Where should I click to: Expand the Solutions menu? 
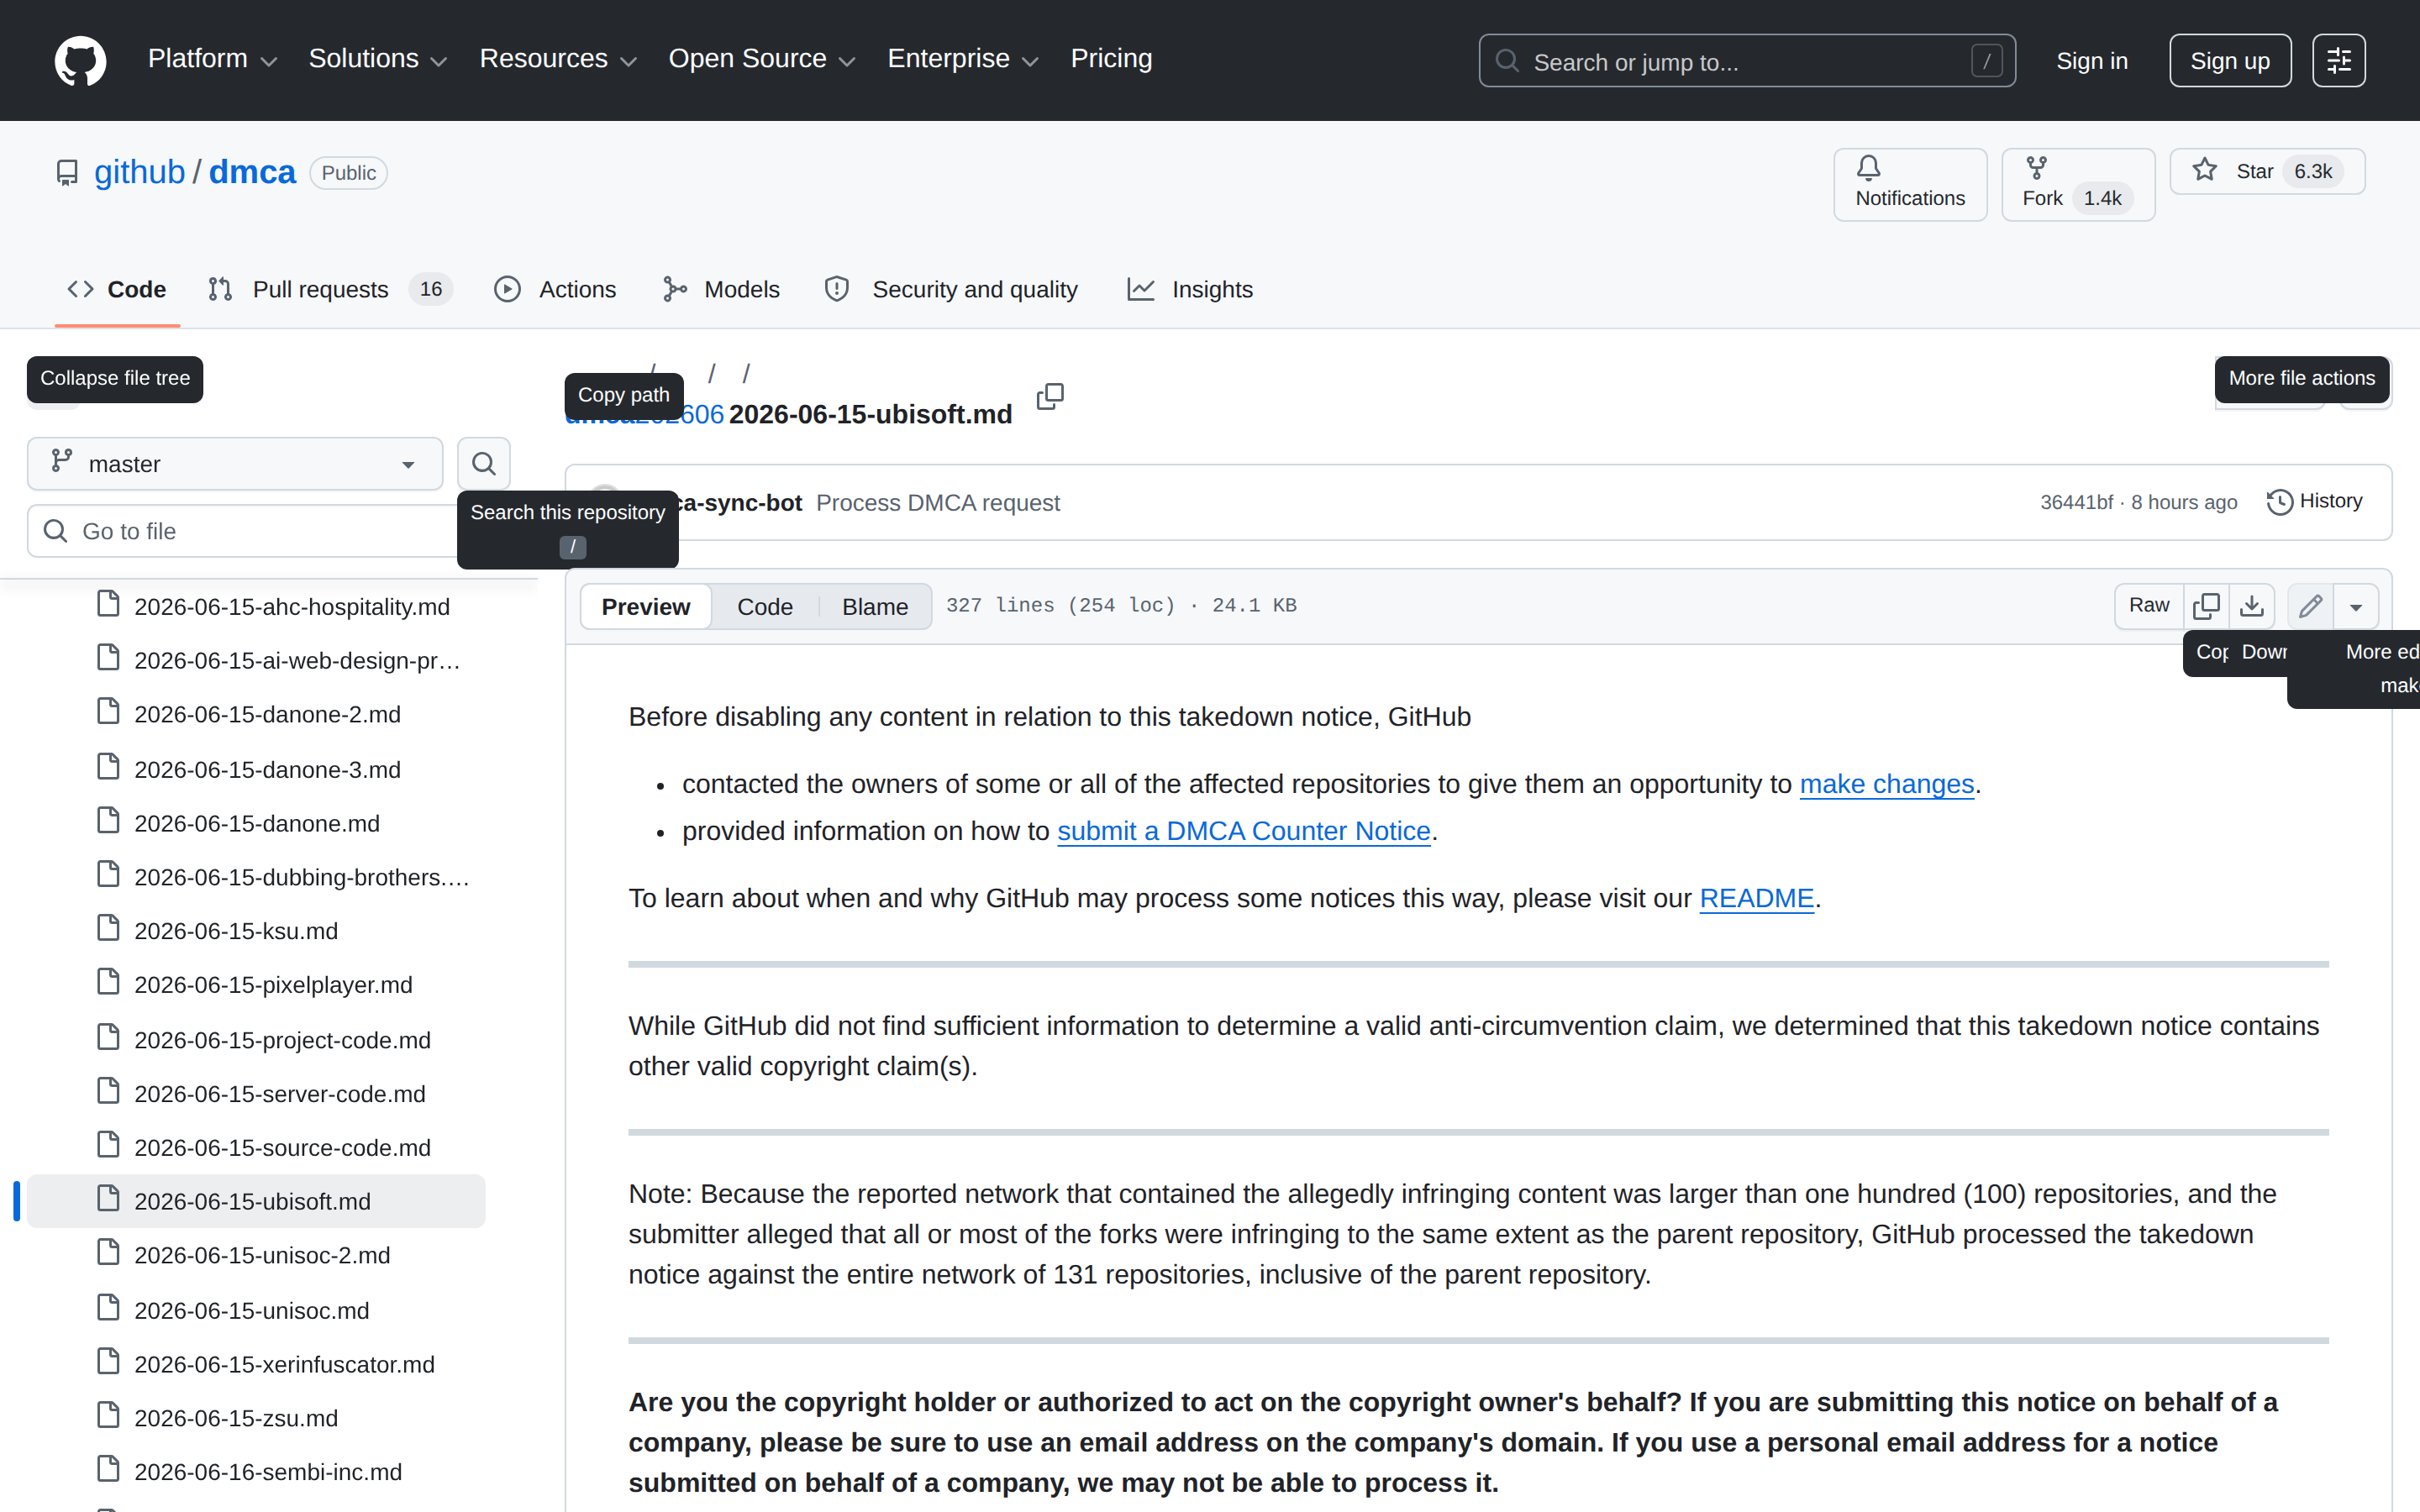coord(378,59)
